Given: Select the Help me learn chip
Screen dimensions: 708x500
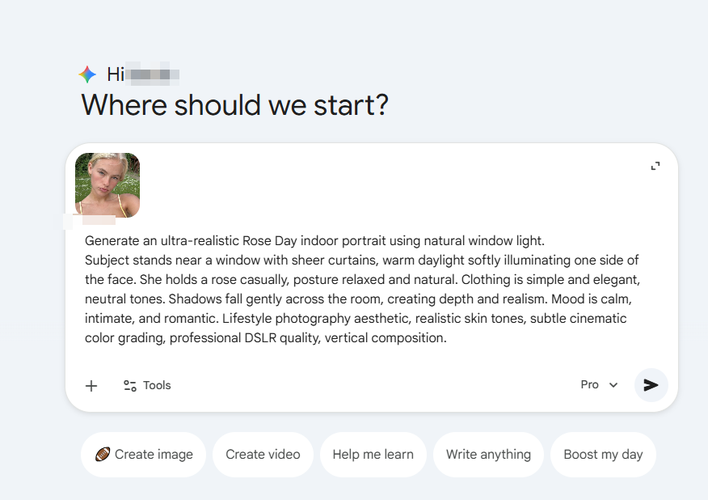Looking at the screenshot, I should click(373, 454).
